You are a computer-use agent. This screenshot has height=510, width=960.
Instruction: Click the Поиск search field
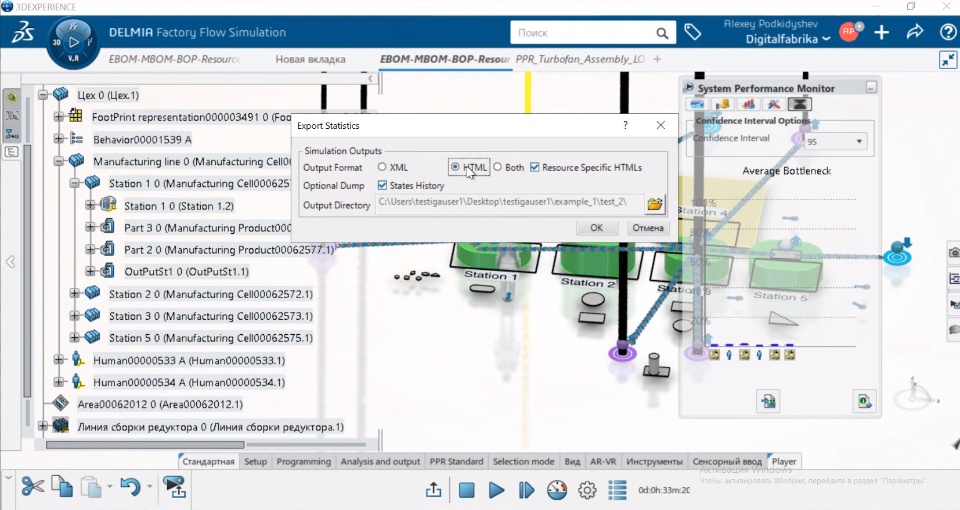coord(583,33)
